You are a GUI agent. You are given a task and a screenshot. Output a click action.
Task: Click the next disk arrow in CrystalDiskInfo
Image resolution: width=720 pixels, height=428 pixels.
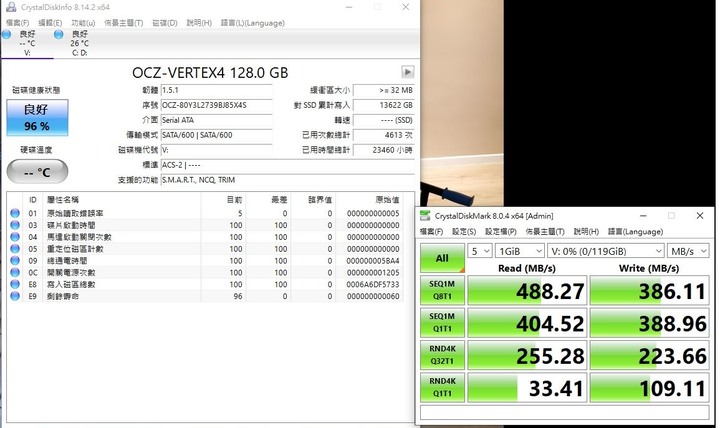point(407,72)
